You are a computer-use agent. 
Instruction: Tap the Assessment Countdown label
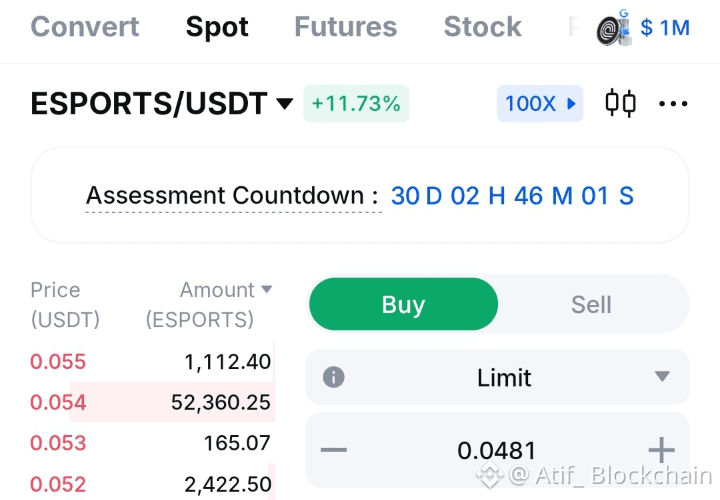(x=232, y=196)
